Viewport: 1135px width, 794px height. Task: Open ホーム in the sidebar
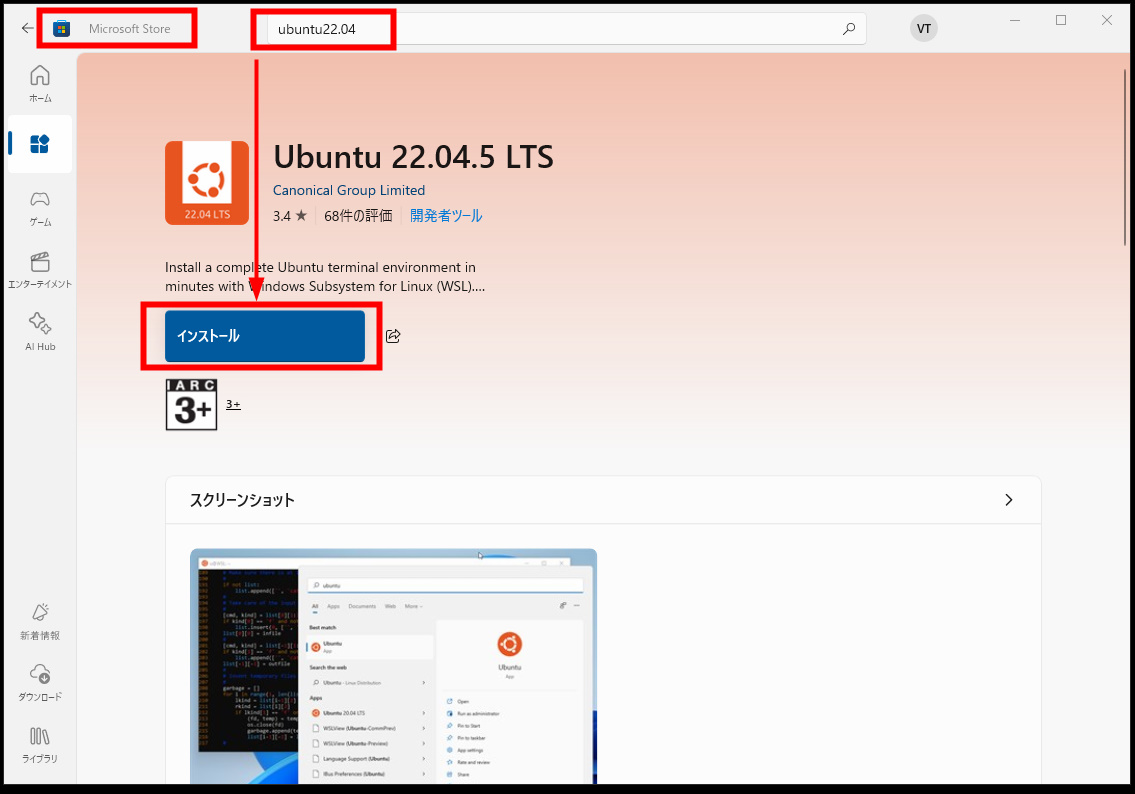point(40,83)
